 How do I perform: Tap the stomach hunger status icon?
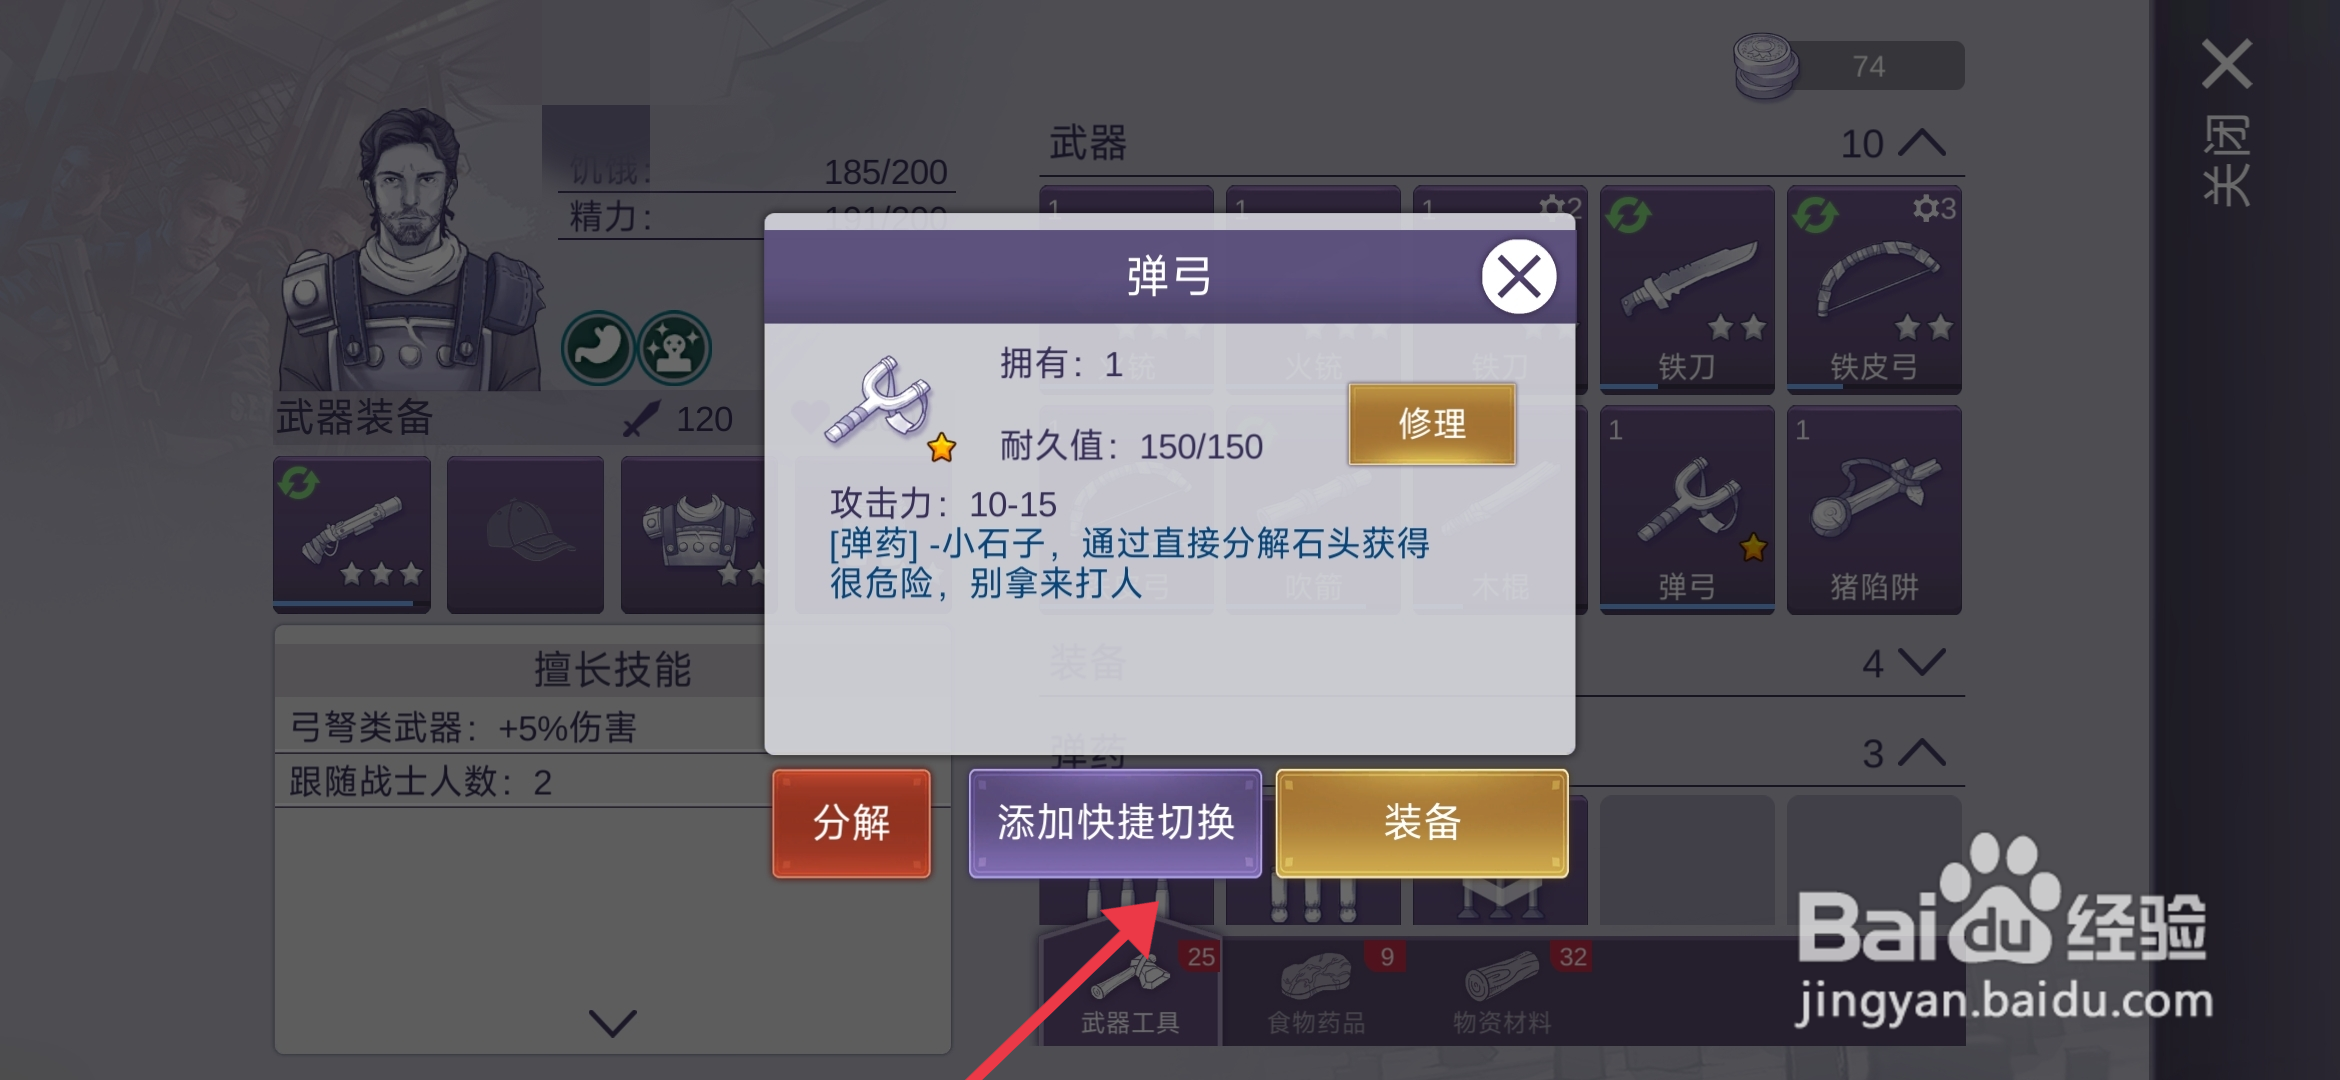598,348
